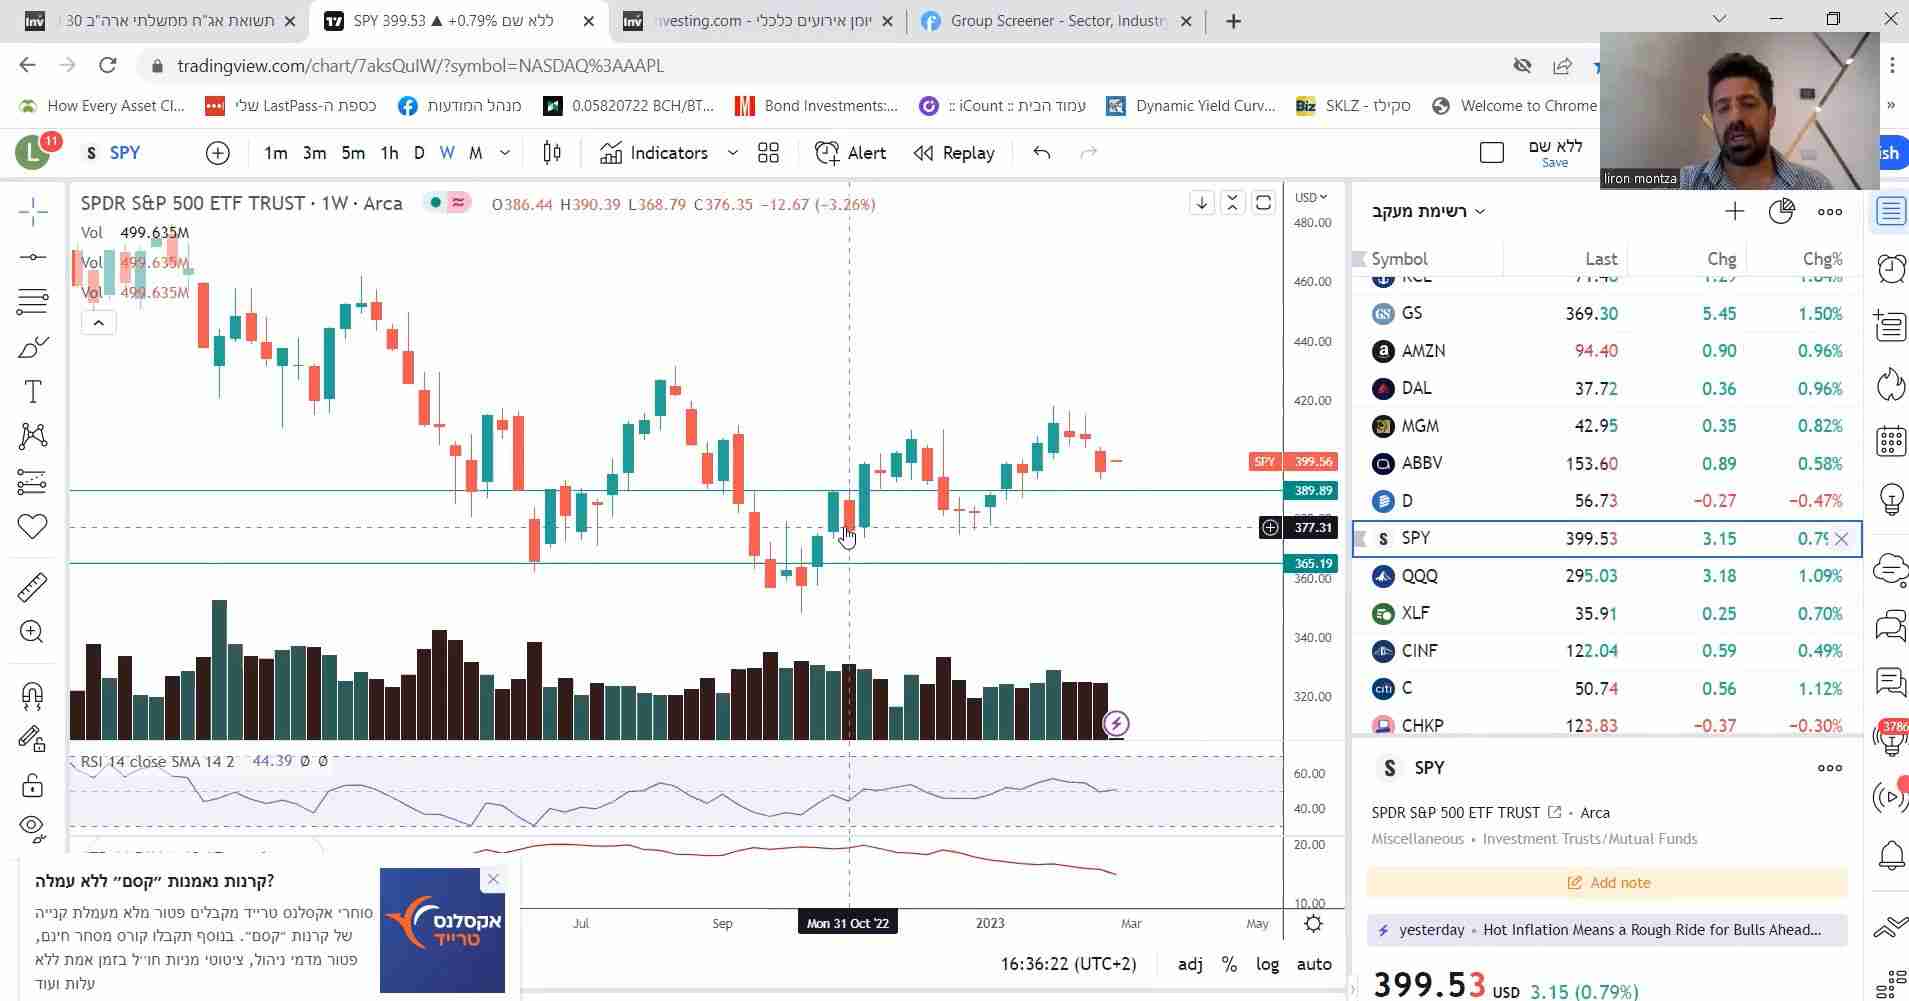Remove SPY from the watchlist

1841,539
